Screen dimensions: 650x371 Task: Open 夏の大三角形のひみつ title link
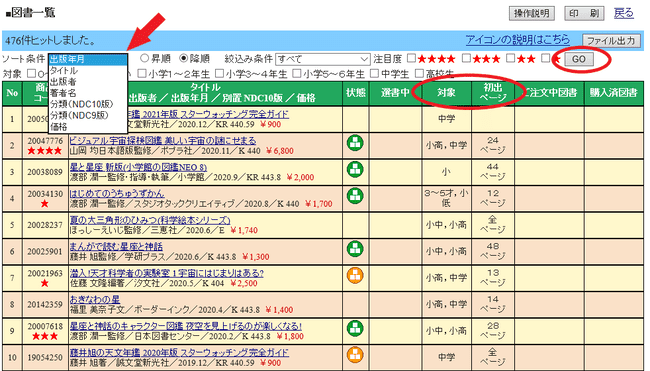[x=150, y=220]
